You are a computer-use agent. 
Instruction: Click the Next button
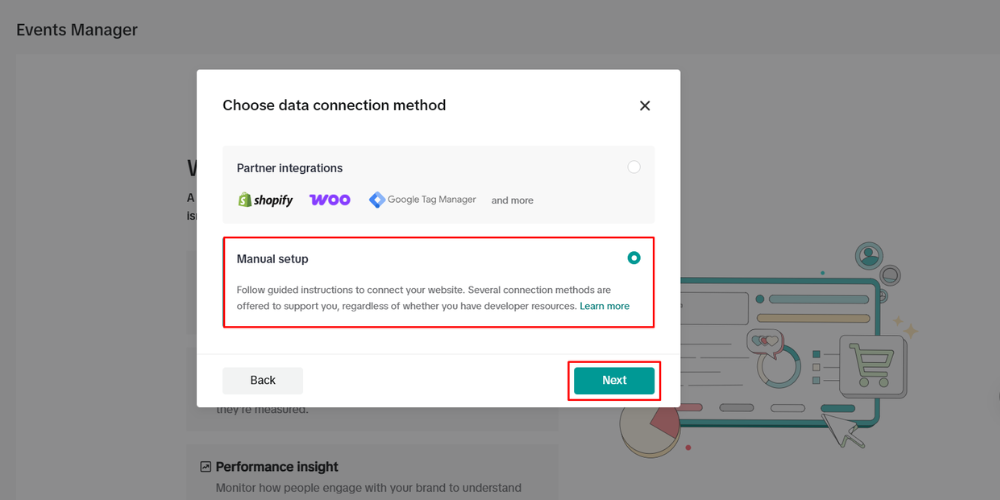614,380
